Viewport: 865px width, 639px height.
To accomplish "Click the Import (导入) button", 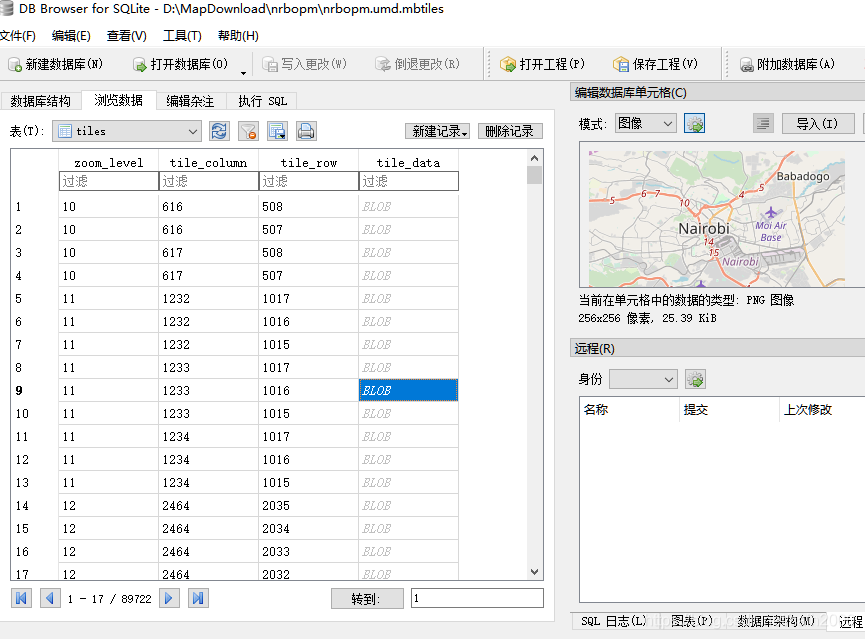I will point(818,124).
